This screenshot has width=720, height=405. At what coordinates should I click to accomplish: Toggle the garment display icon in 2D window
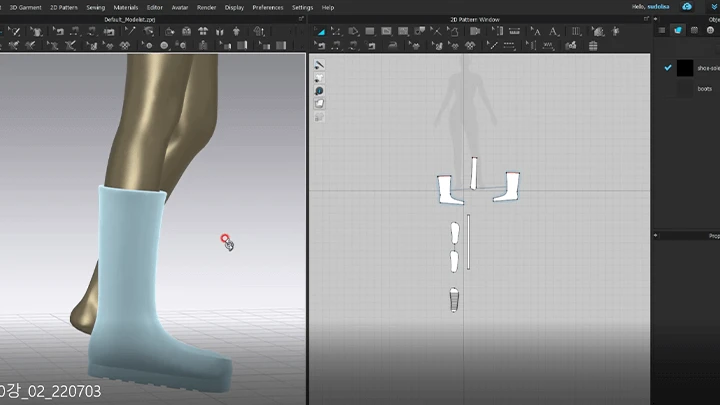tap(319, 78)
